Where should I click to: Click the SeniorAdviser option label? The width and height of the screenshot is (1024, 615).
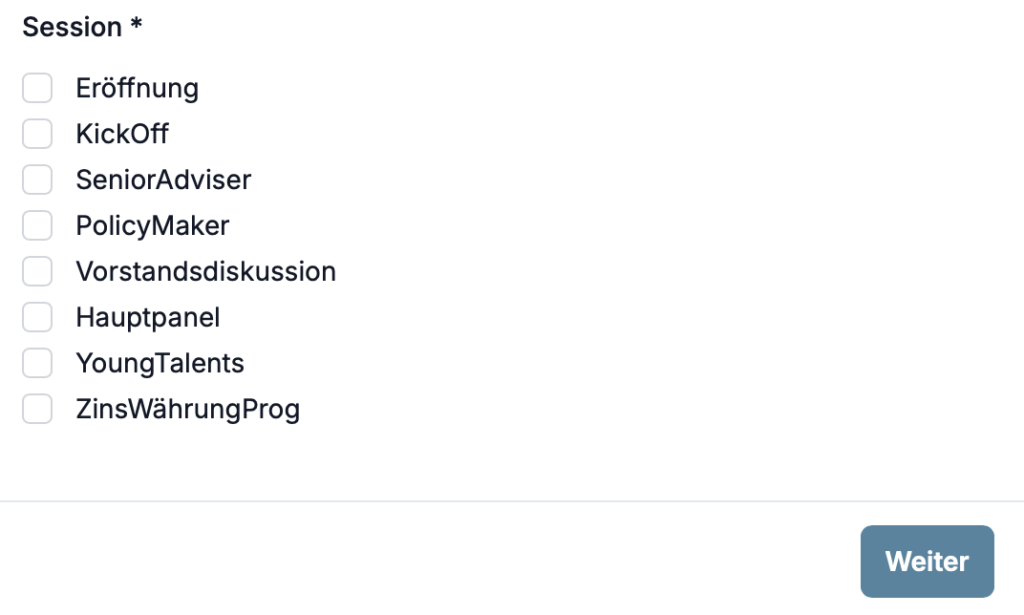pos(163,180)
